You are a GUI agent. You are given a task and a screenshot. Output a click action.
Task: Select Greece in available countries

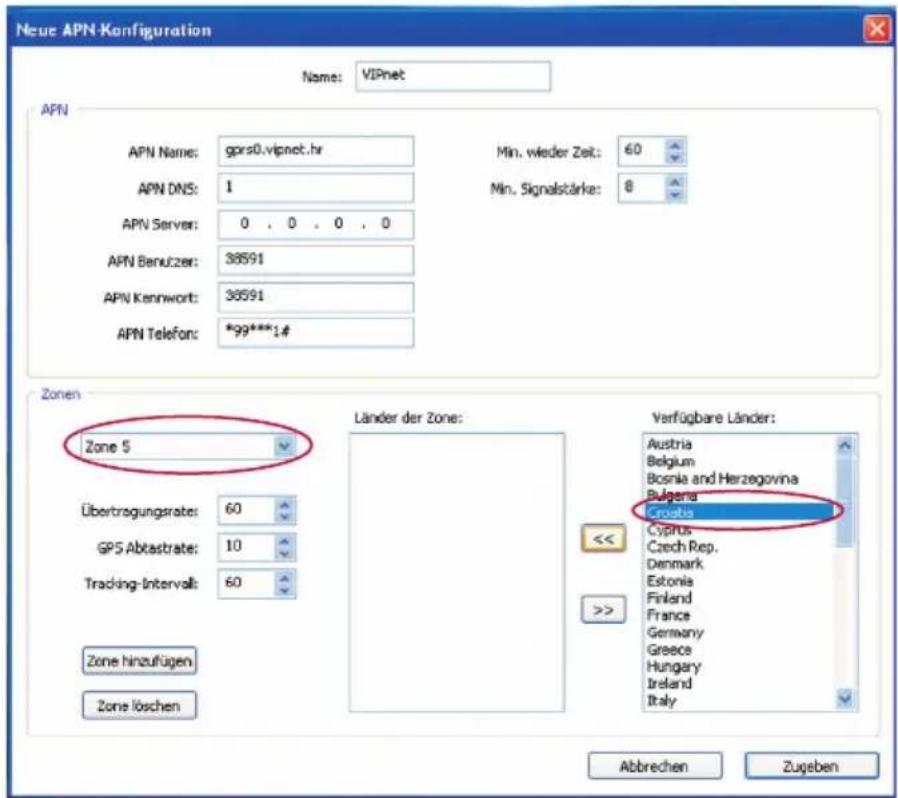(669, 650)
